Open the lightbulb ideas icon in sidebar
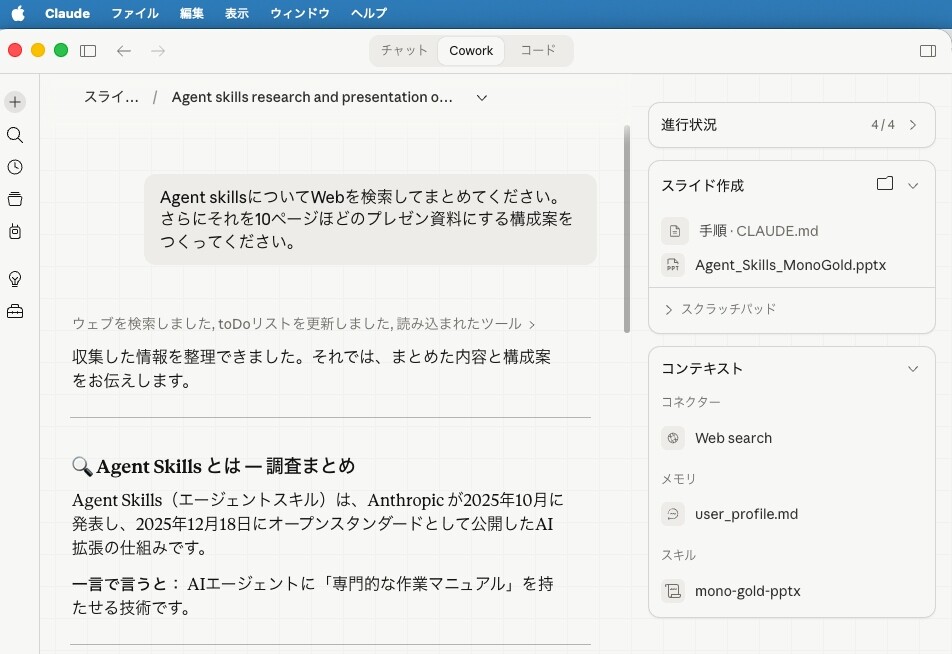Viewport: 952px width, 654px height. pyautogui.click(x=15, y=279)
